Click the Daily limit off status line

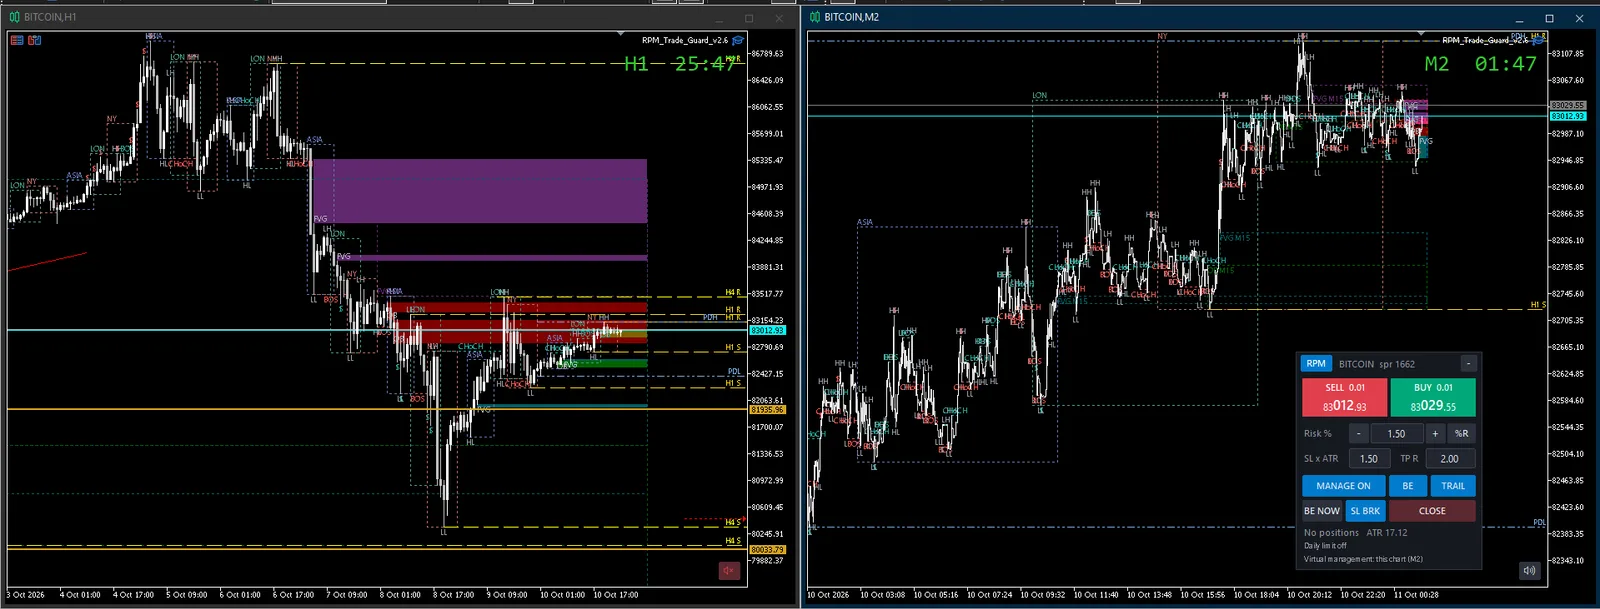pyautogui.click(x=1325, y=546)
